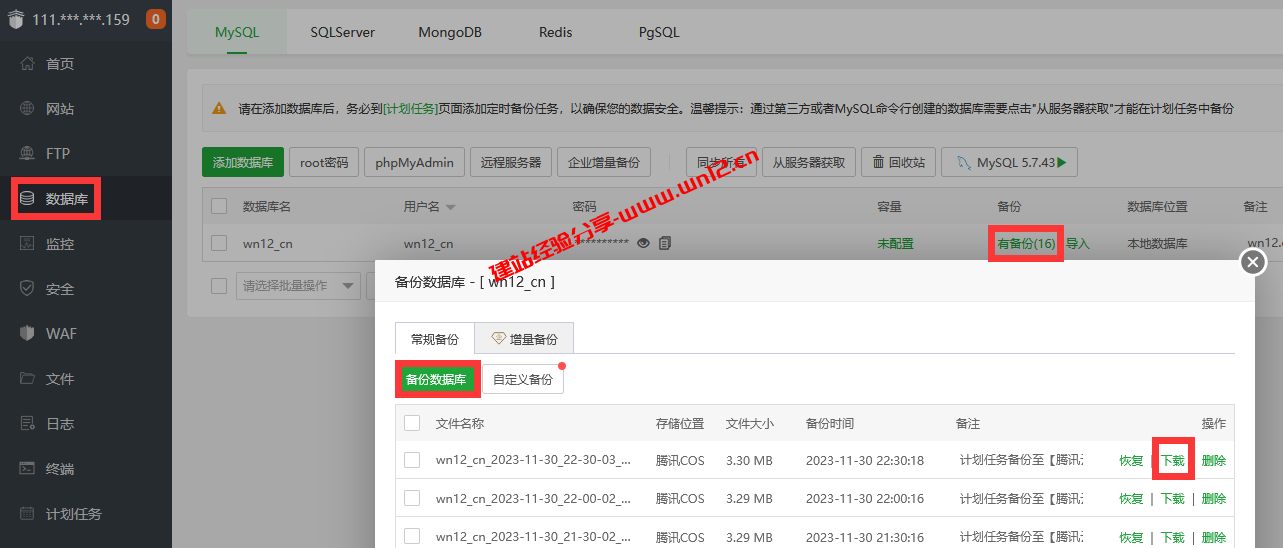The width and height of the screenshot is (1283, 548).
Task: Show password with the eye icon for wn12_cn
Action: pyautogui.click(x=644, y=243)
